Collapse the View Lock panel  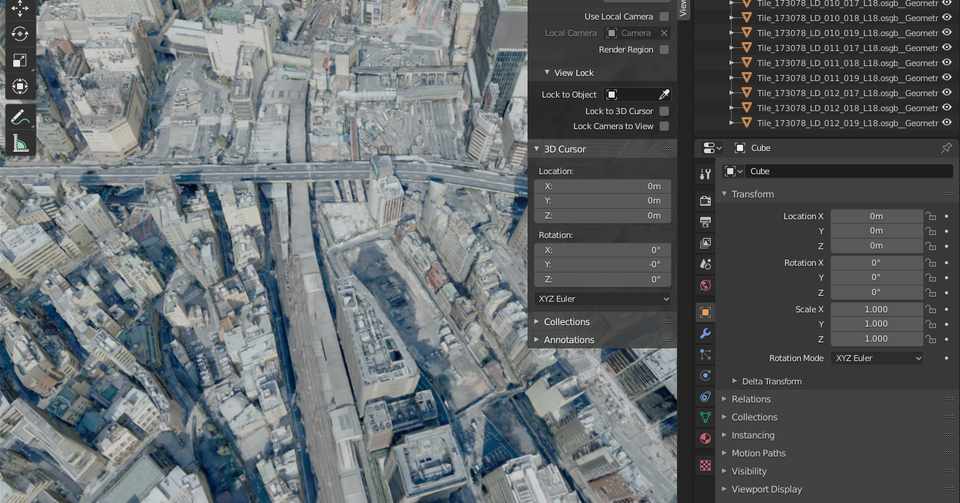click(x=547, y=72)
